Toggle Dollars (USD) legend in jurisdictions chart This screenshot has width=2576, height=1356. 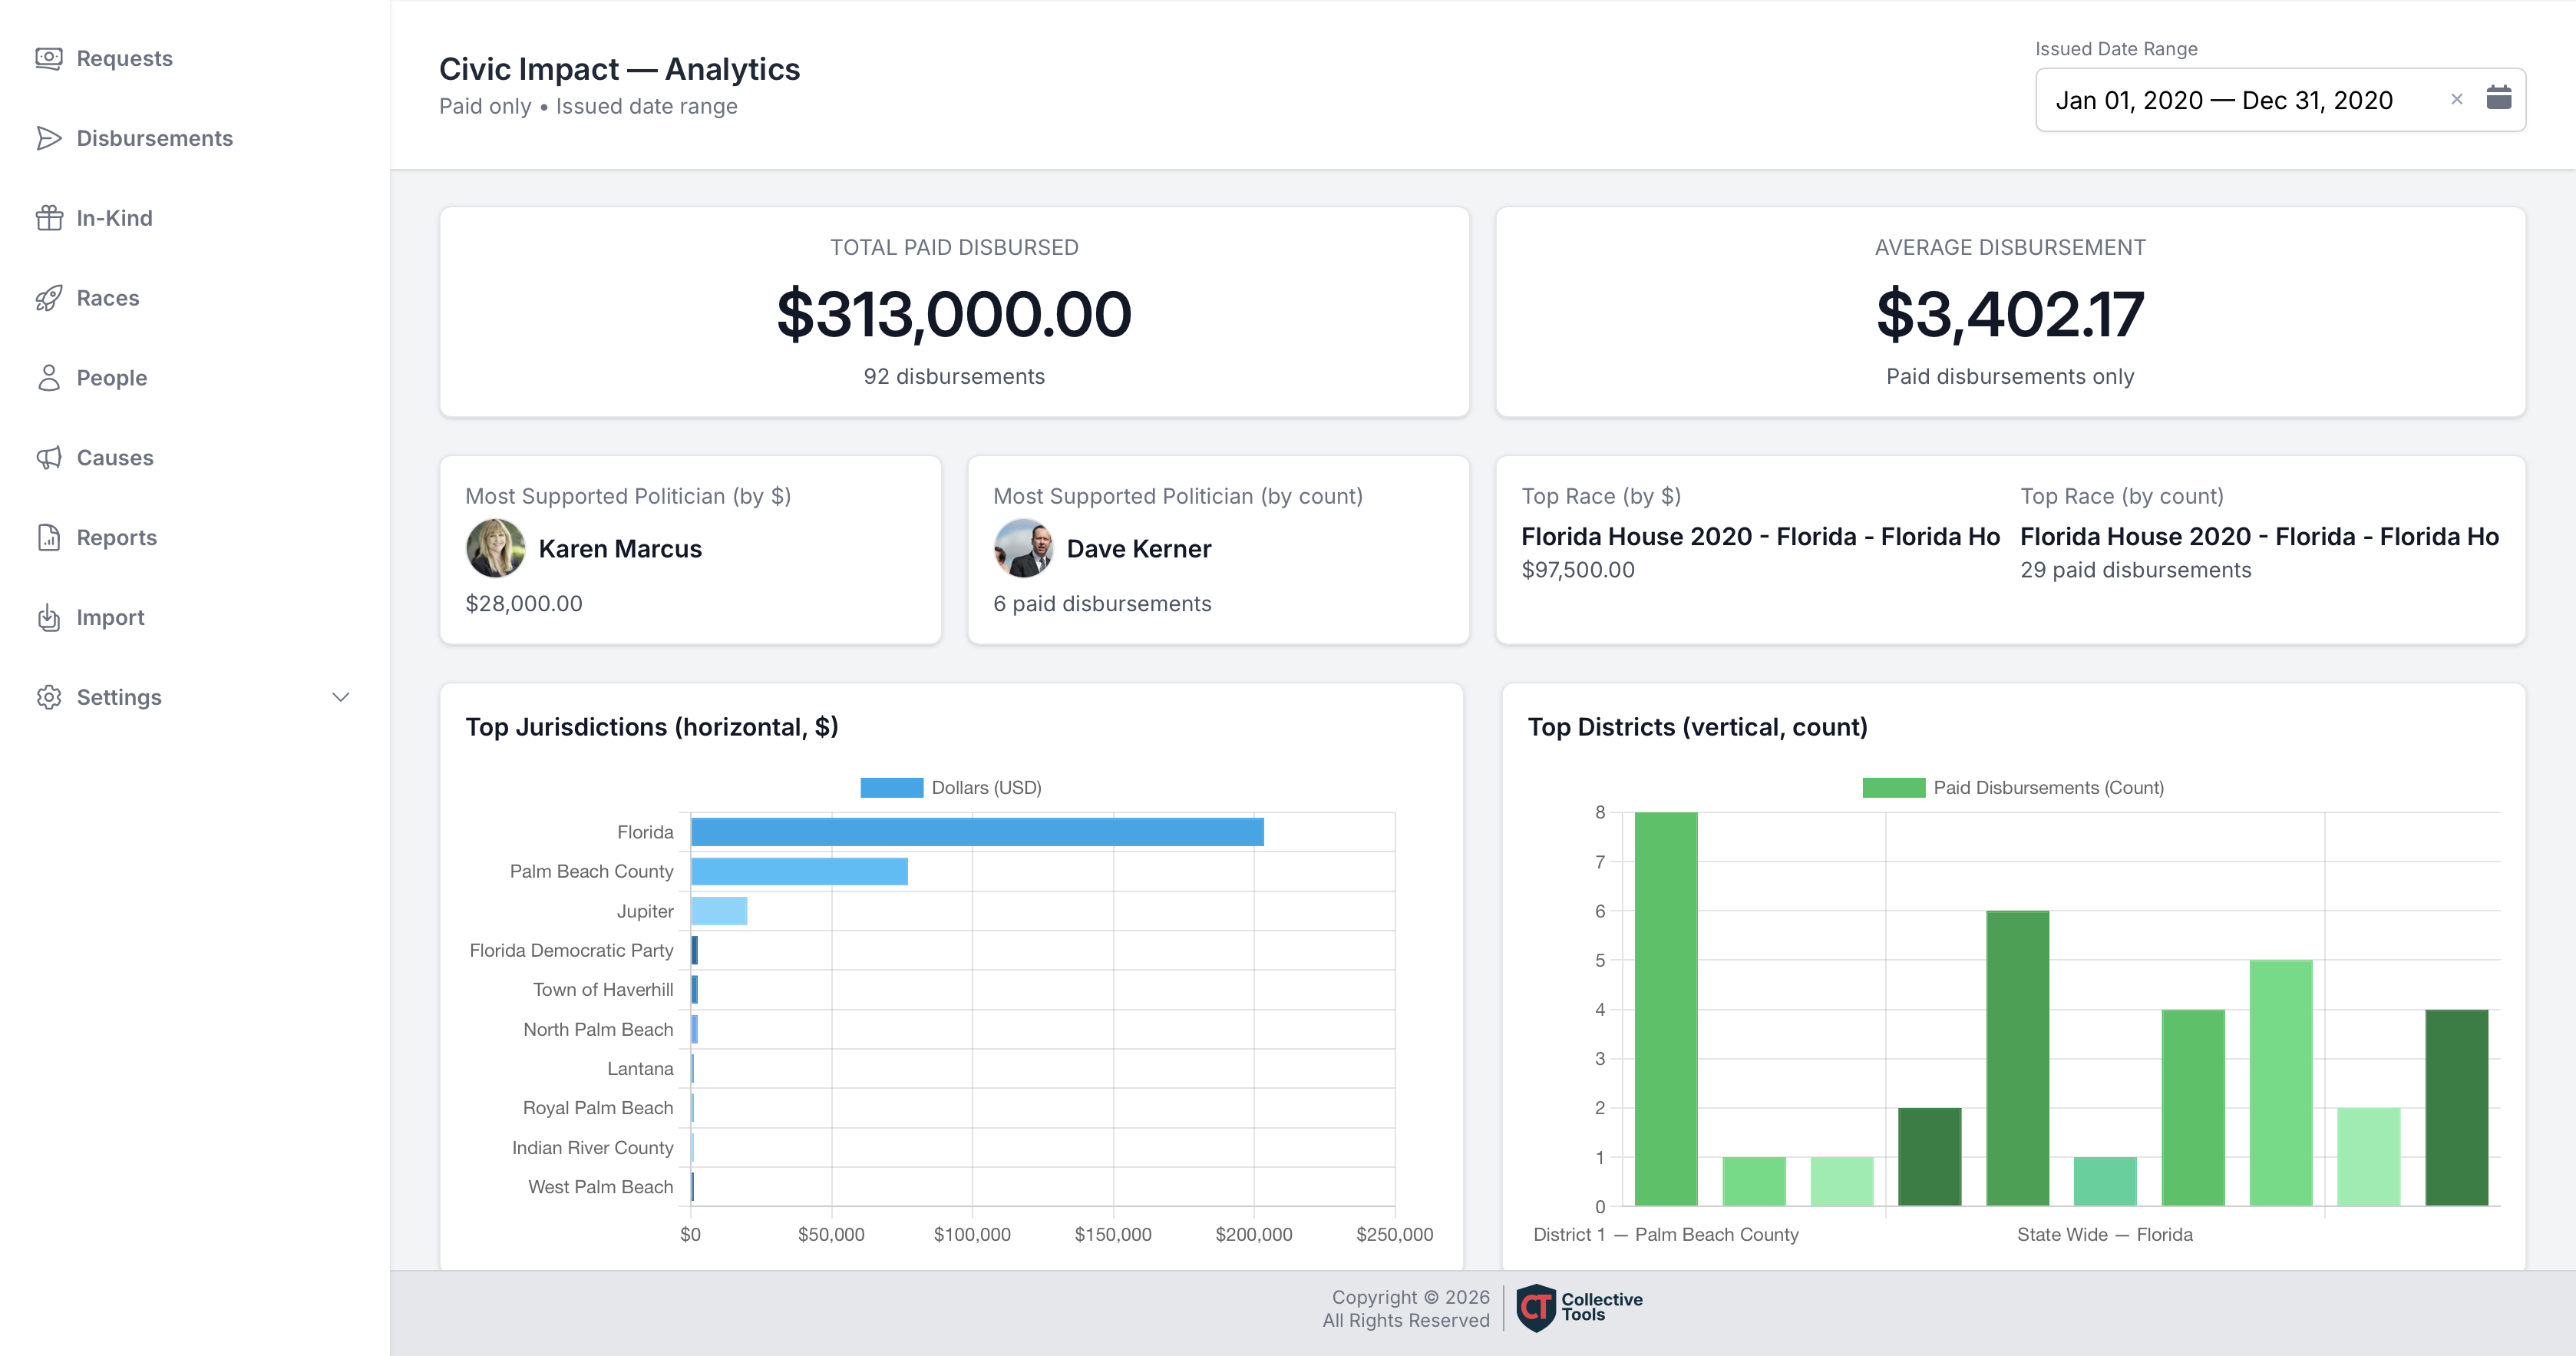click(951, 788)
